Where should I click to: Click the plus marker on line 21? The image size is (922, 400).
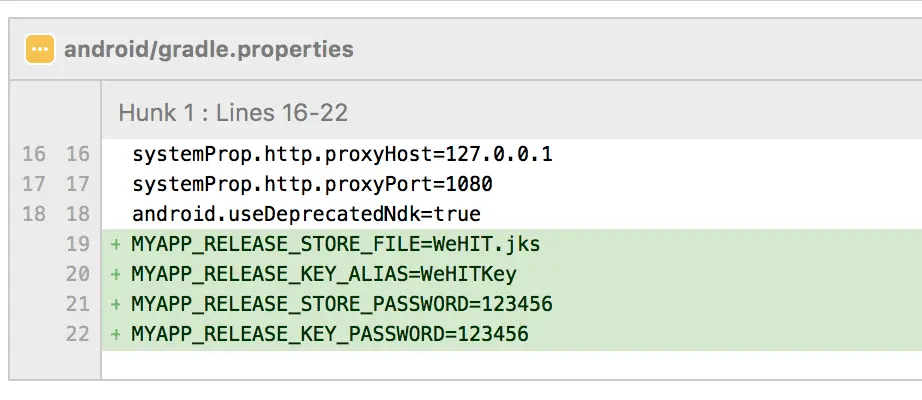(116, 304)
